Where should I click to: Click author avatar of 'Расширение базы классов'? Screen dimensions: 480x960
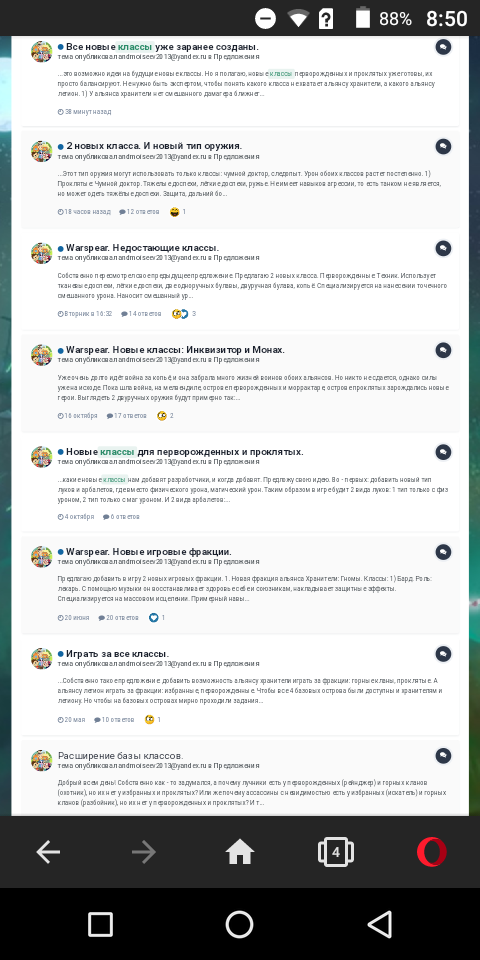point(42,760)
